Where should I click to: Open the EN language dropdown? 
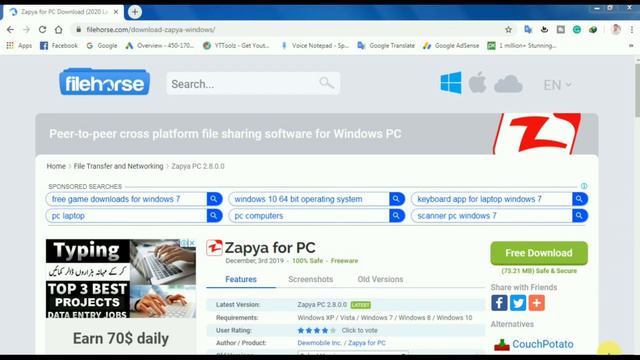[x=557, y=85]
